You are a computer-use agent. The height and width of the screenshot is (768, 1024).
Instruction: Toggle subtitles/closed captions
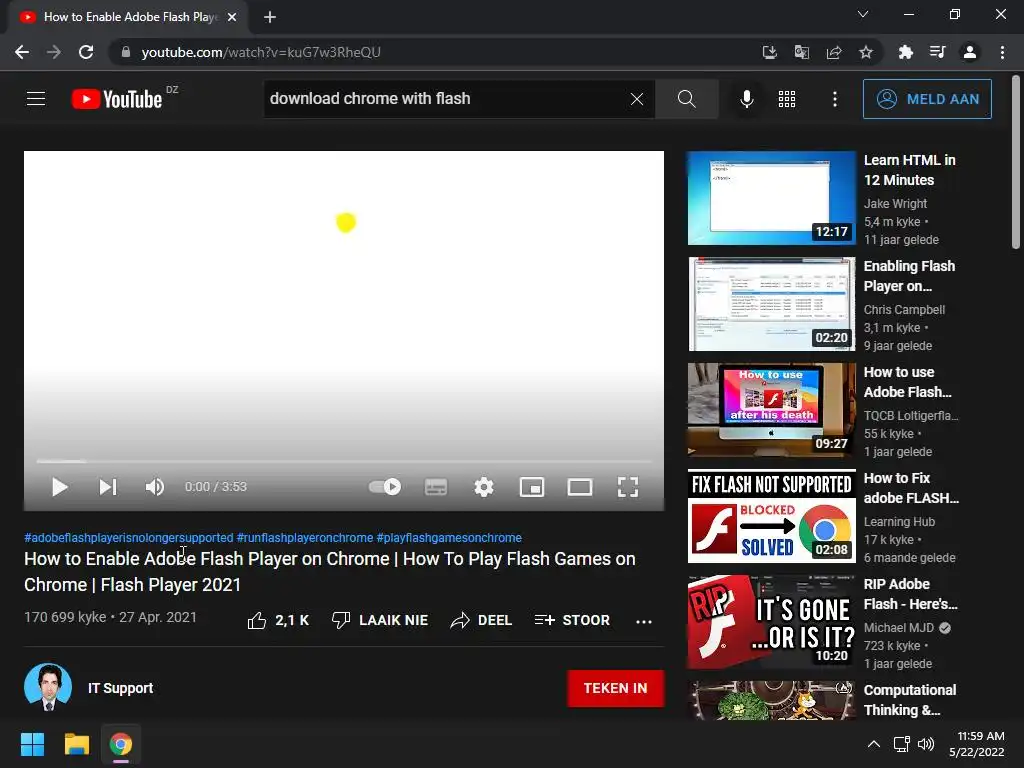(436, 487)
